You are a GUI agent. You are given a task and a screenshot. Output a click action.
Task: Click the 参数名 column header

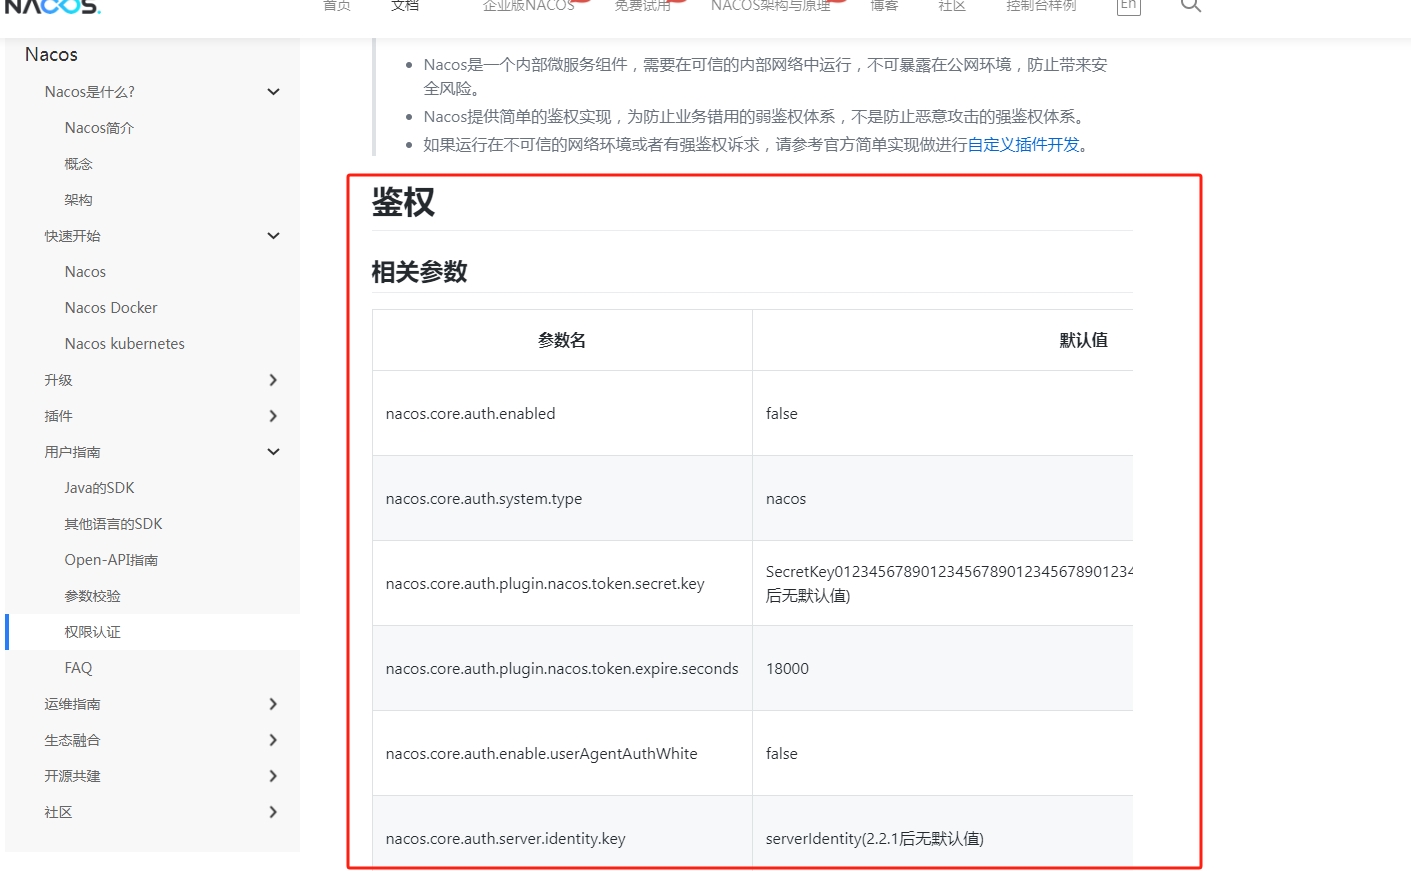562,340
